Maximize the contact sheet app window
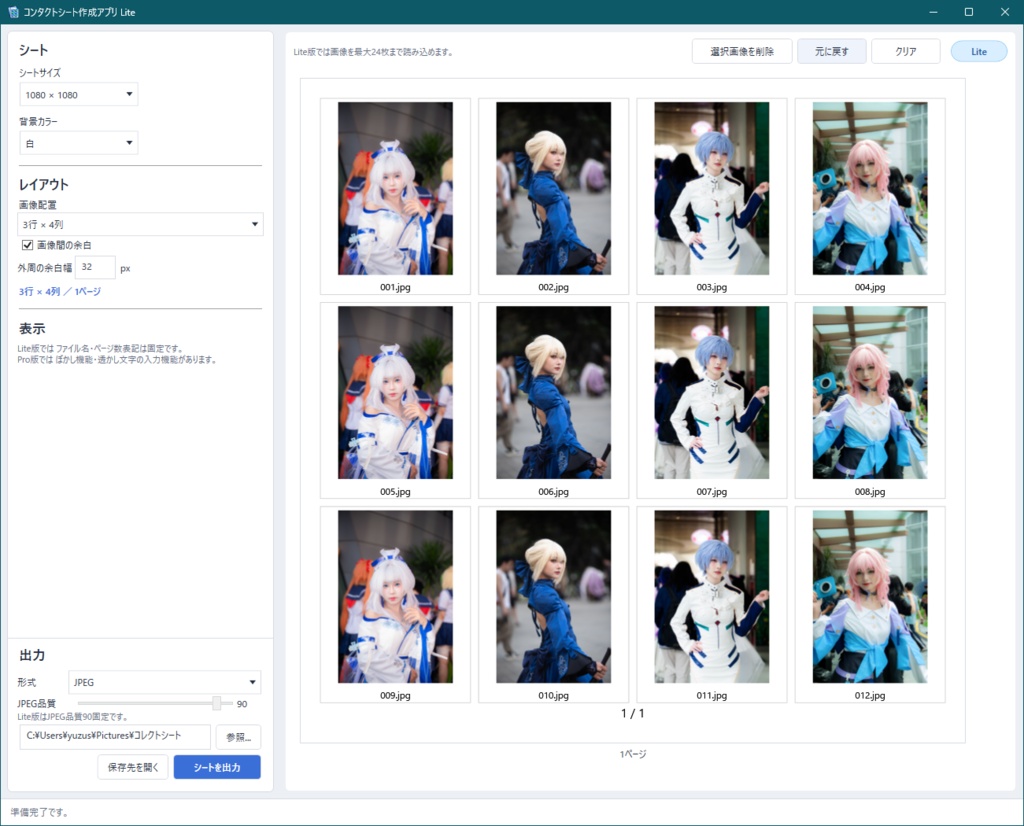 pos(968,12)
